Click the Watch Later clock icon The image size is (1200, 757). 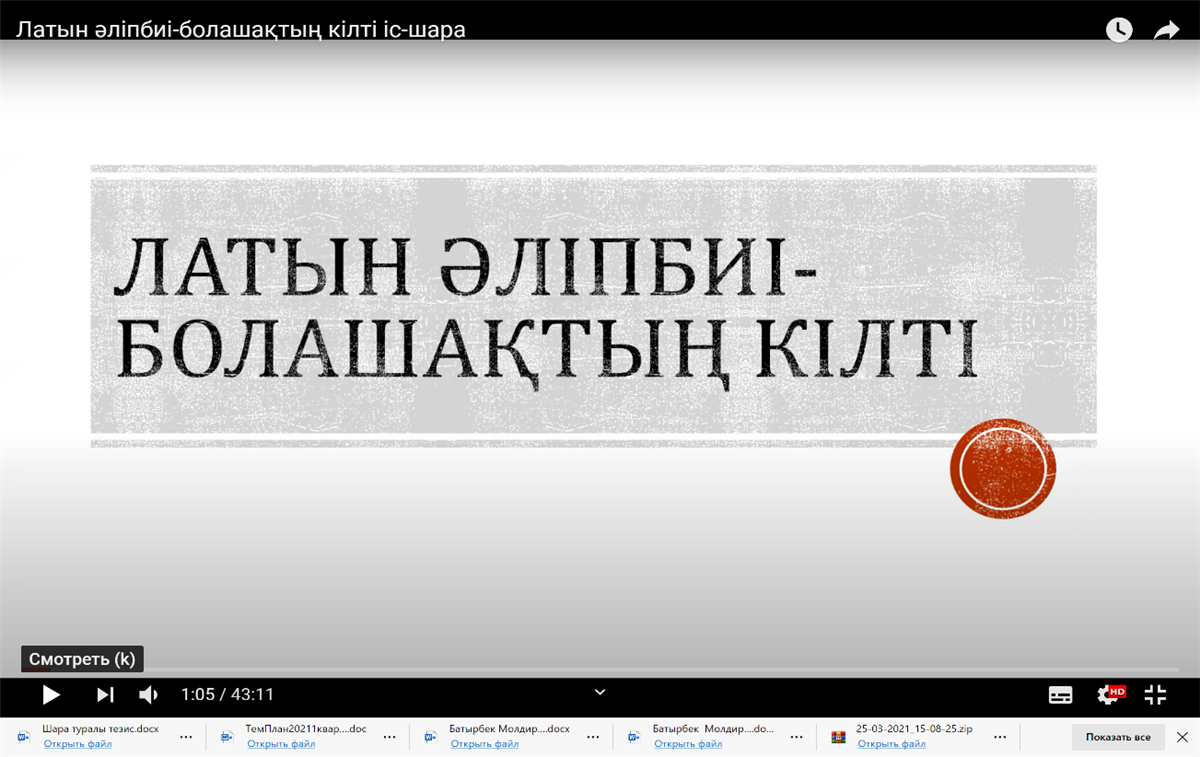[1119, 30]
